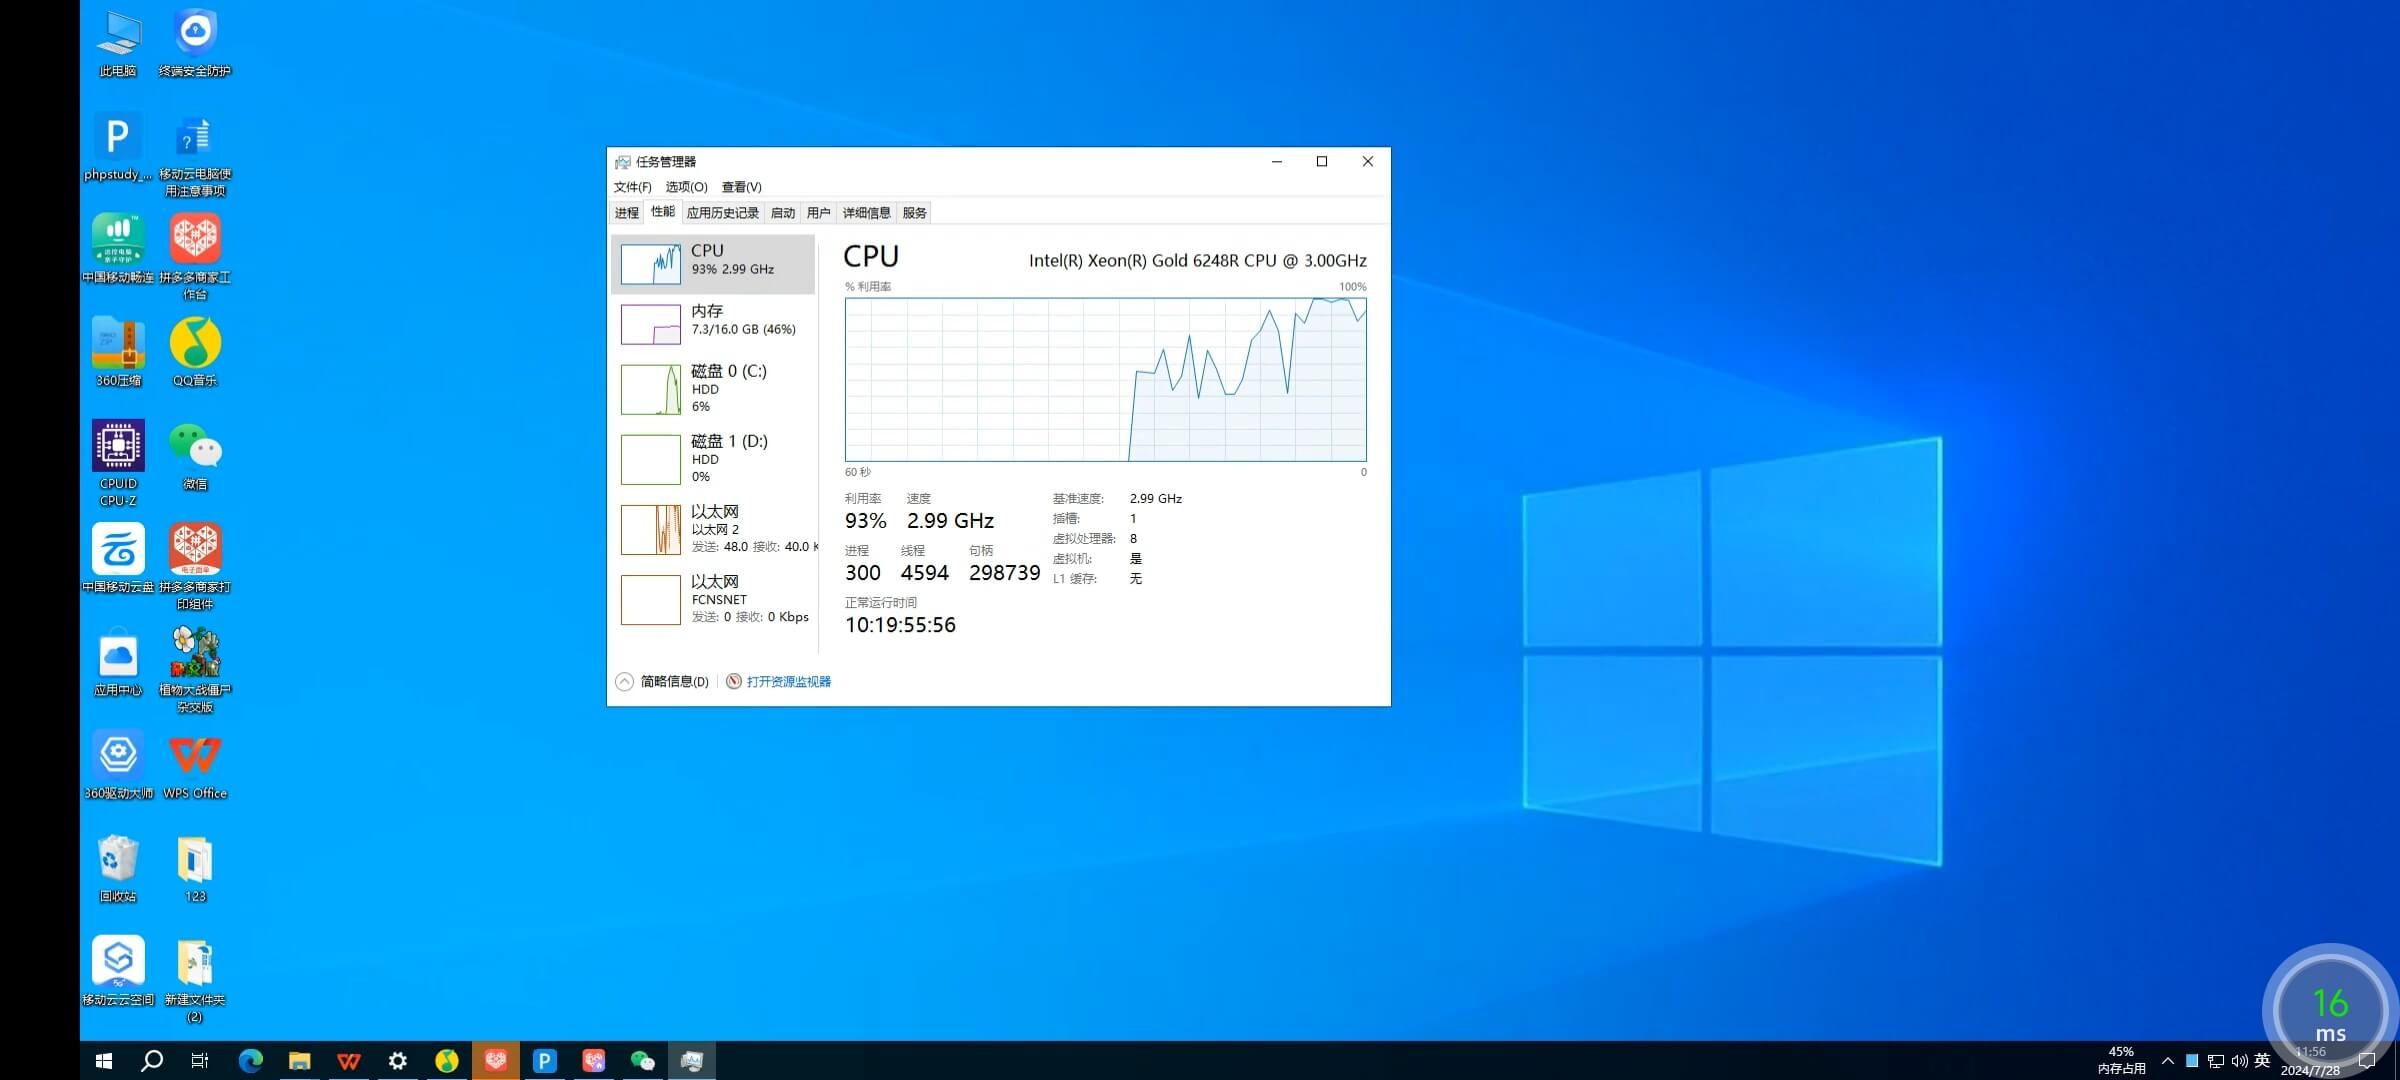This screenshot has height=1080, width=2400.
Task: Click the Task Manager title bar icon
Action: (x=623, y=162)
